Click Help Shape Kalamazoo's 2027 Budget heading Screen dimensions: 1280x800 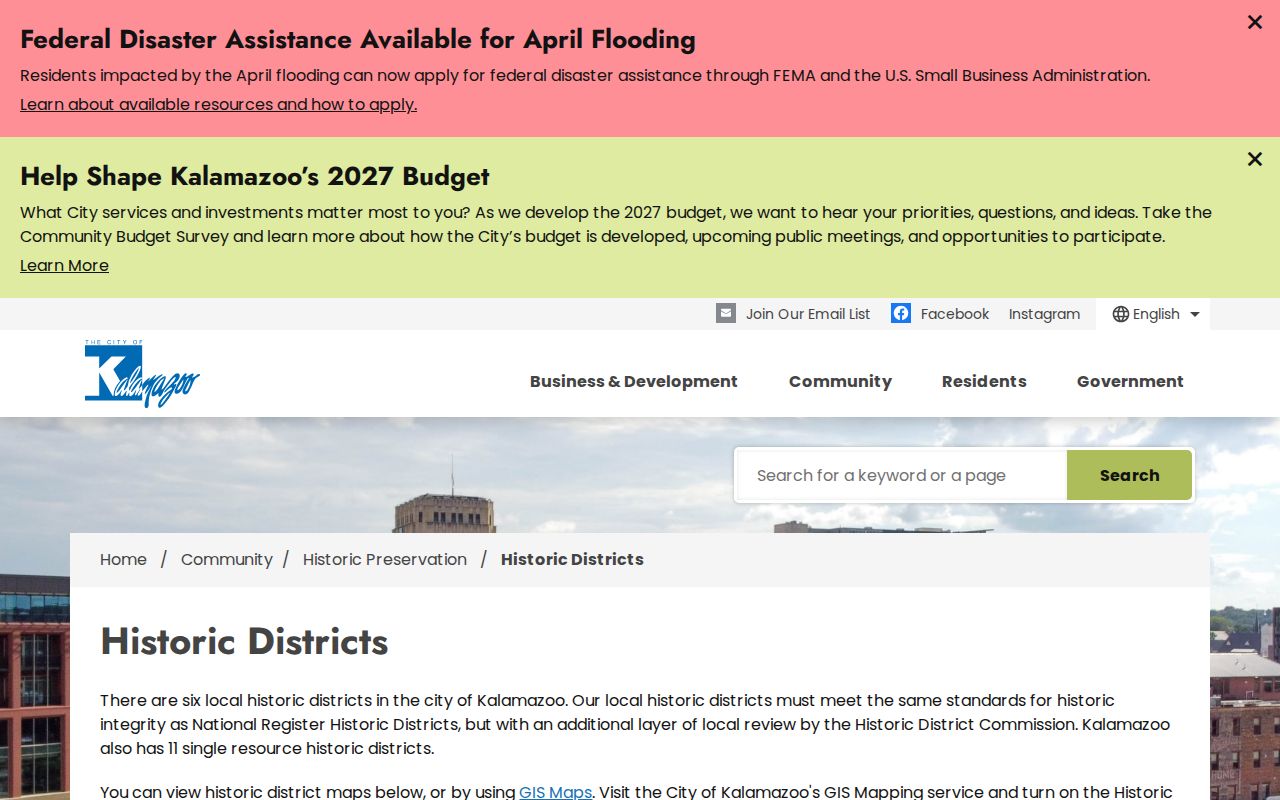255,176
